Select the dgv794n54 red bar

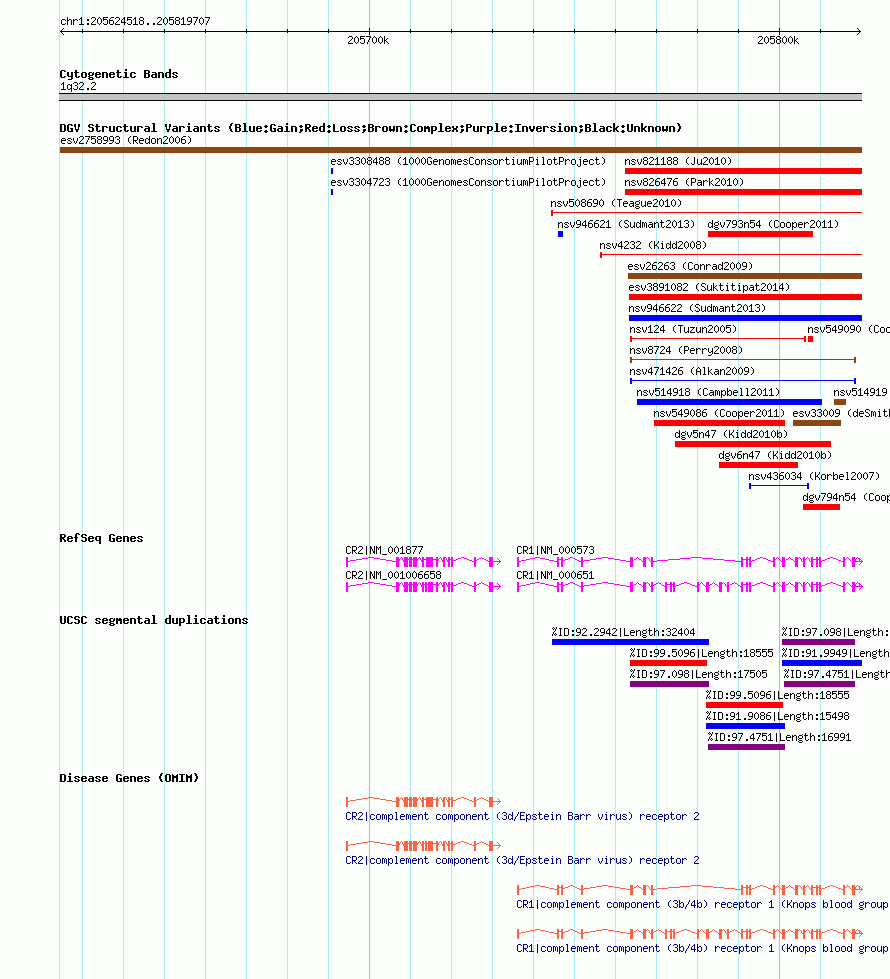click(x=821, y=507)
